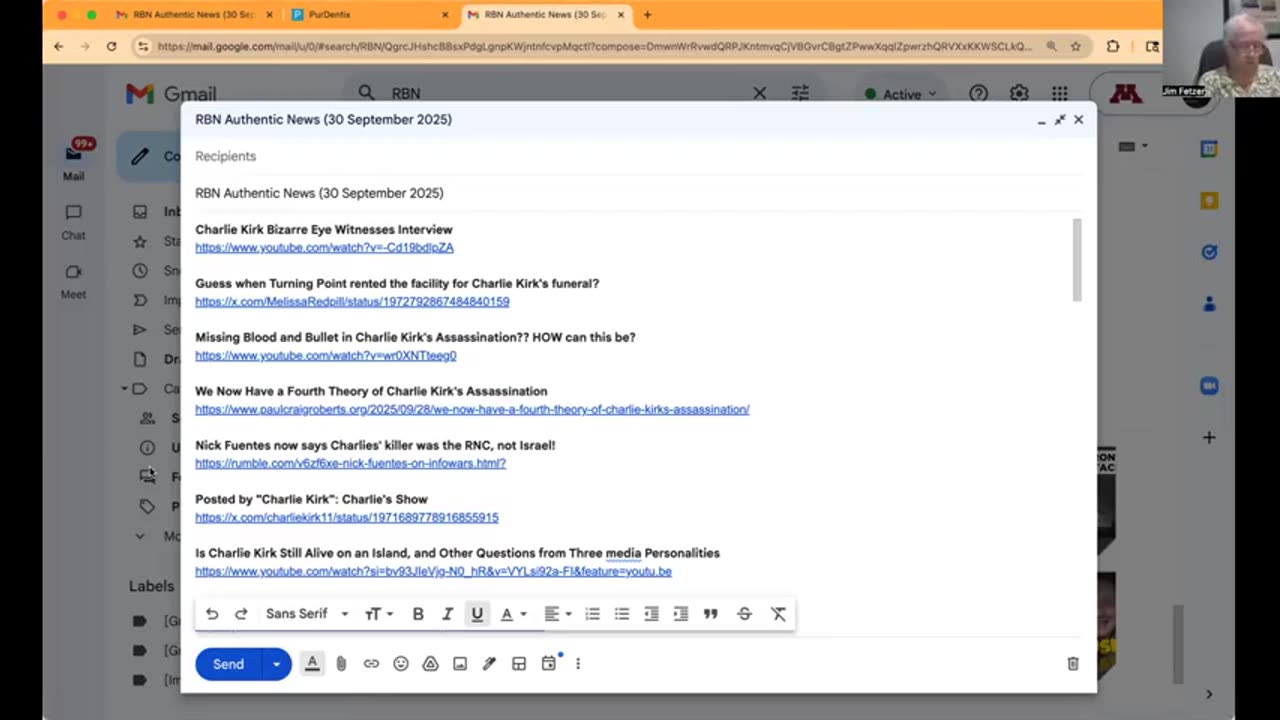Discard the draft with trash icon

[1073, 663]
